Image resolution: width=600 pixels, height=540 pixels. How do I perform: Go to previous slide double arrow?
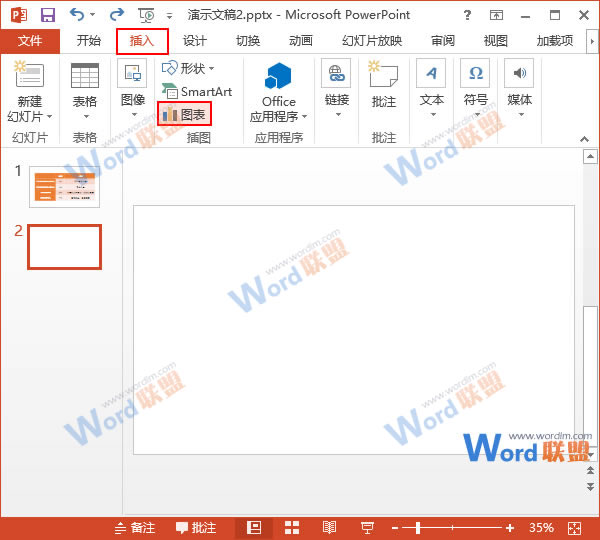click(590, 470)
